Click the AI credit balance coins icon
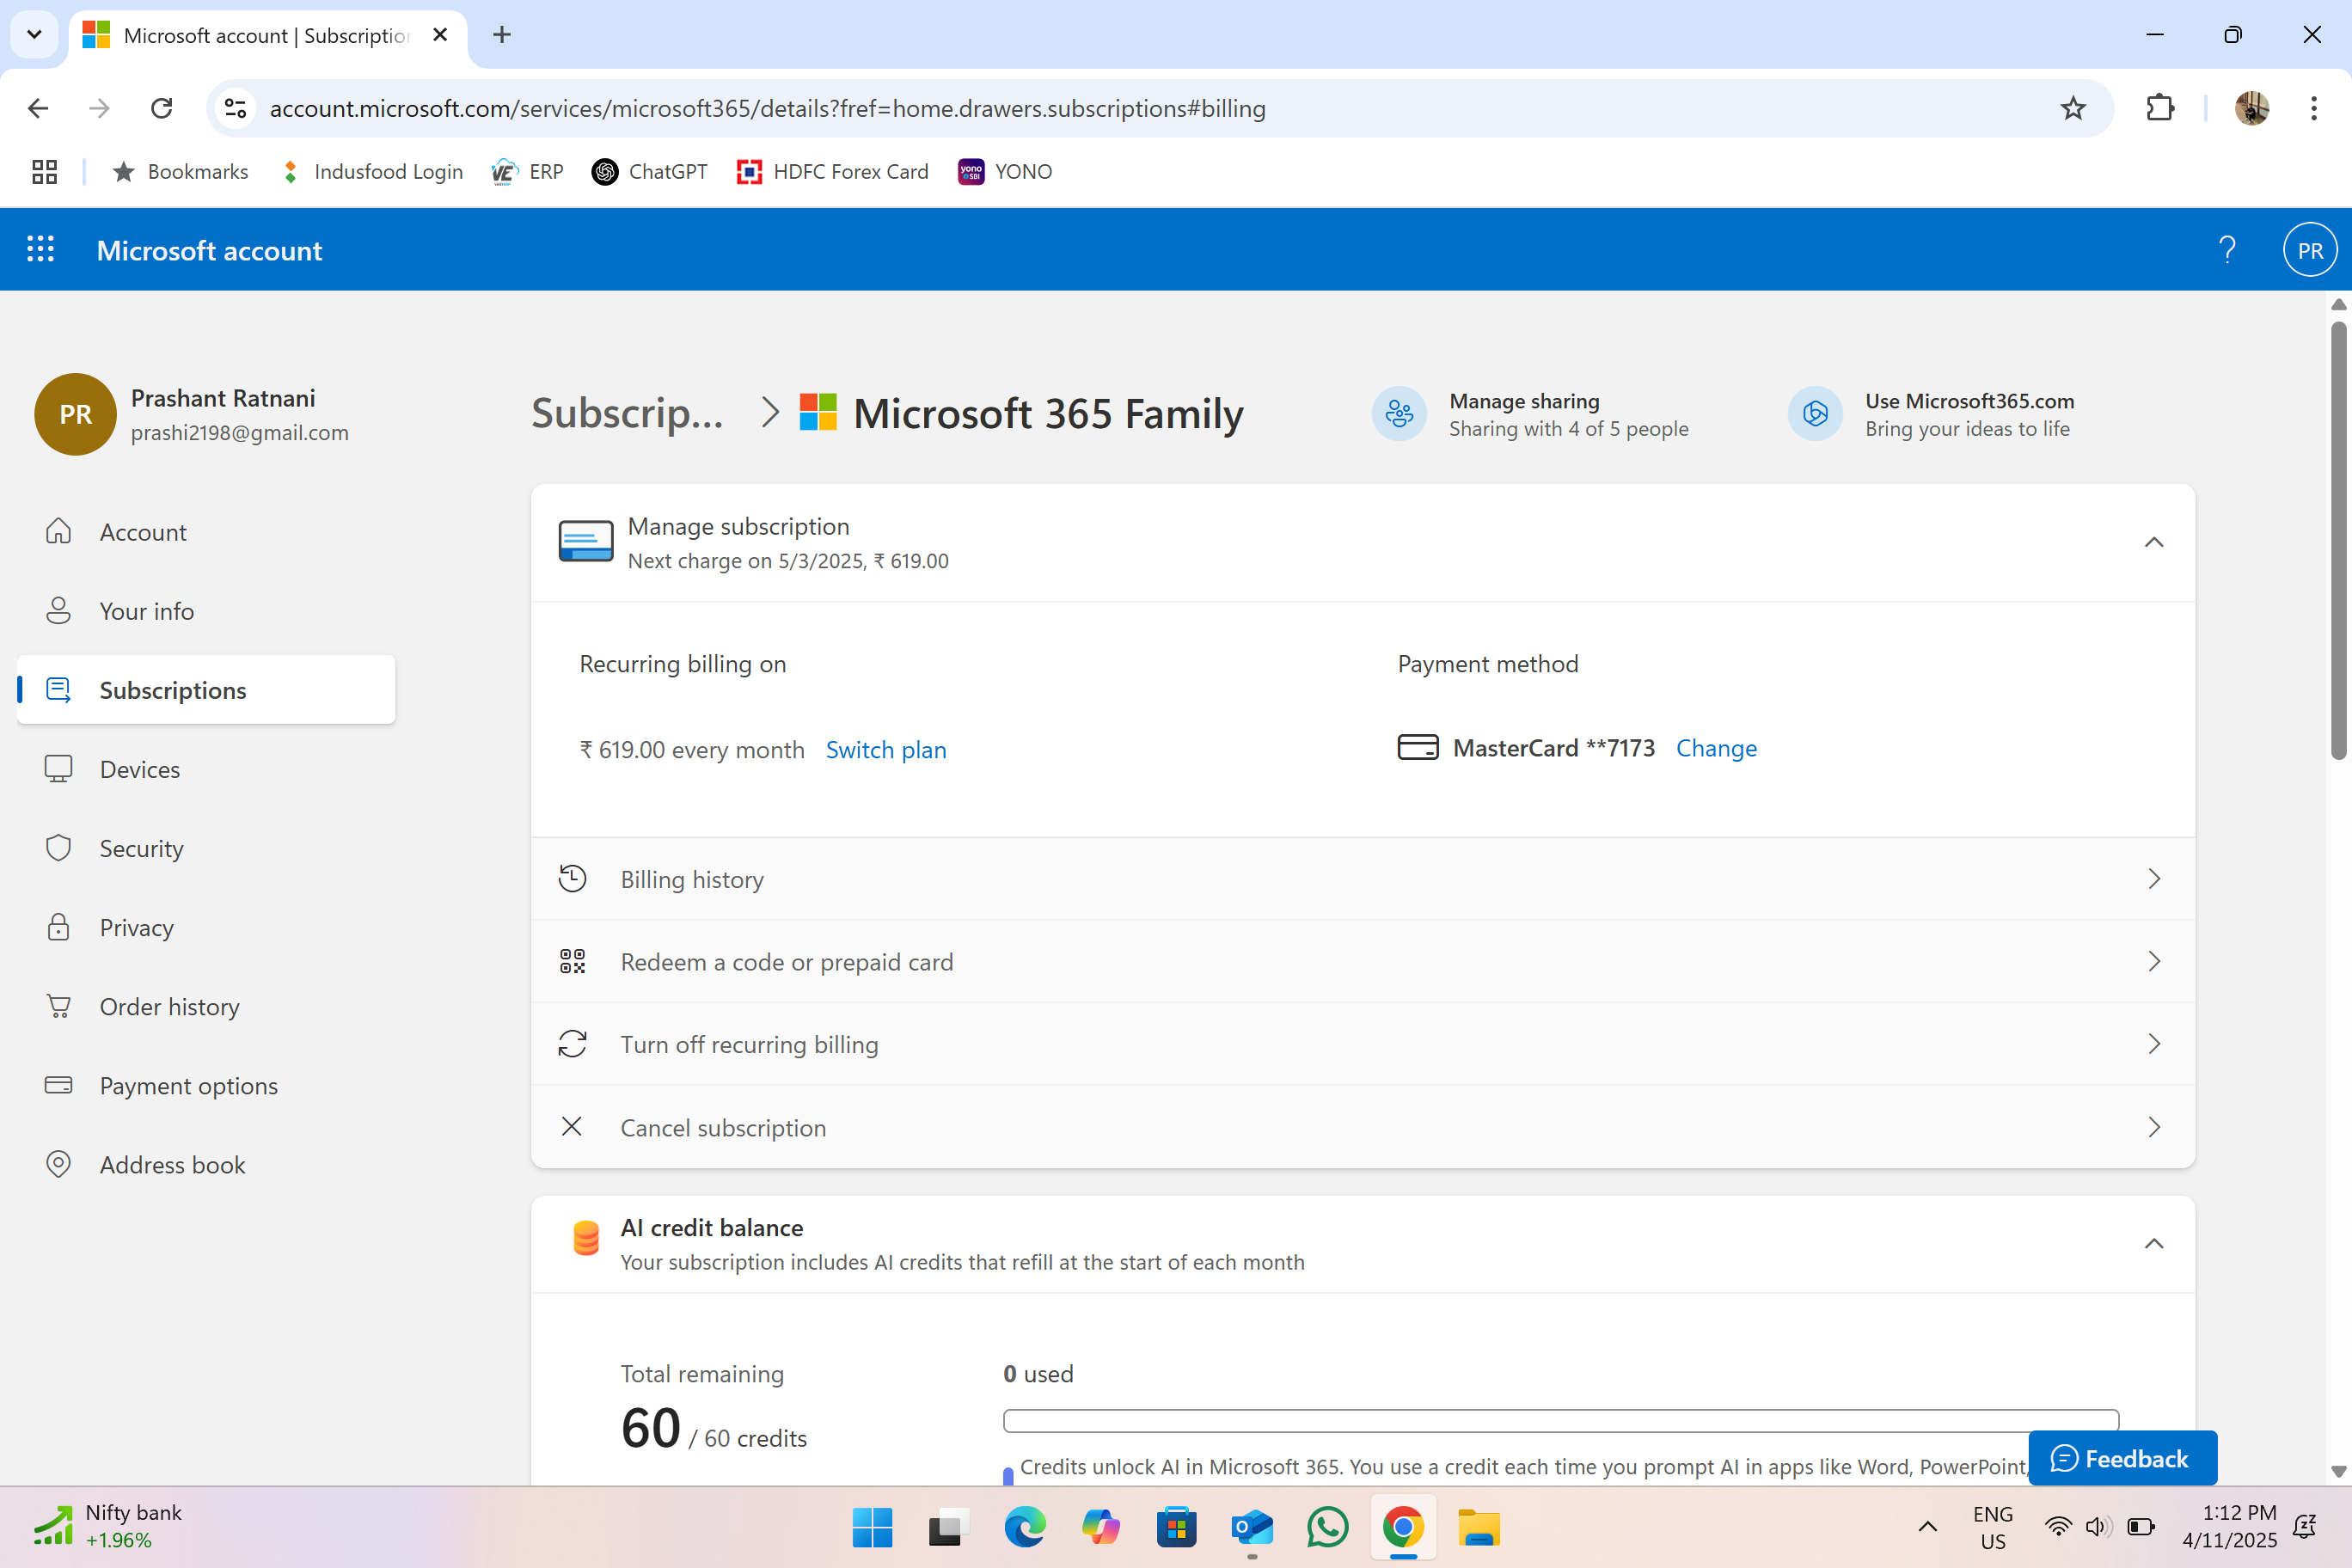Image resolution: width=2352 pixels, height=1568 pixels. tap(586, 1238)
